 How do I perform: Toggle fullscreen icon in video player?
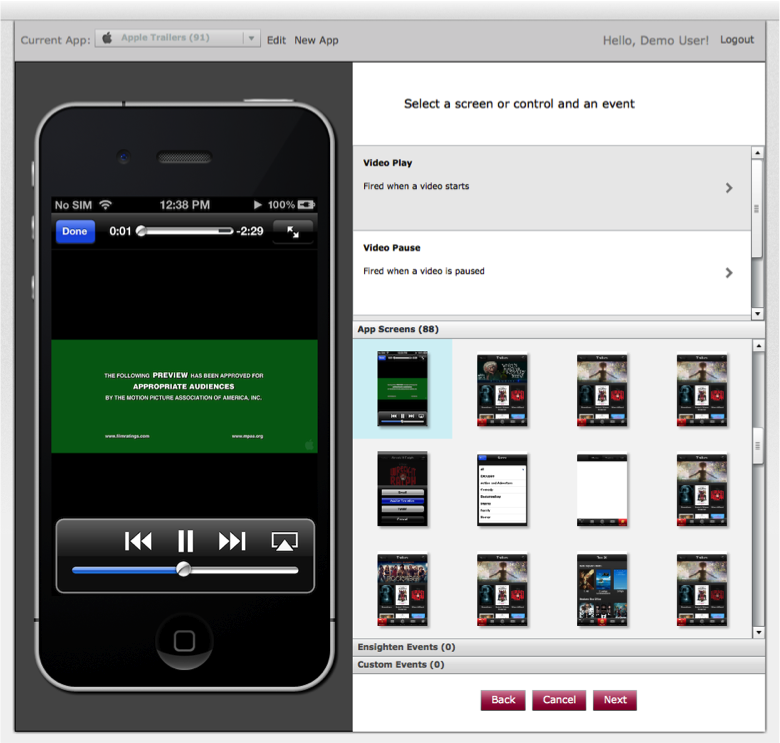[x=293, y=231]
